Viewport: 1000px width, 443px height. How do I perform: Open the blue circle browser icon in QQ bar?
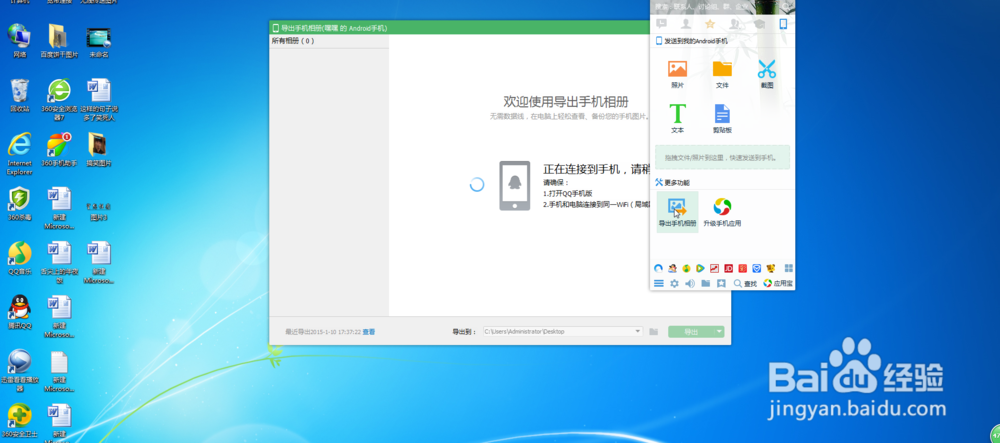coord(659,268)
